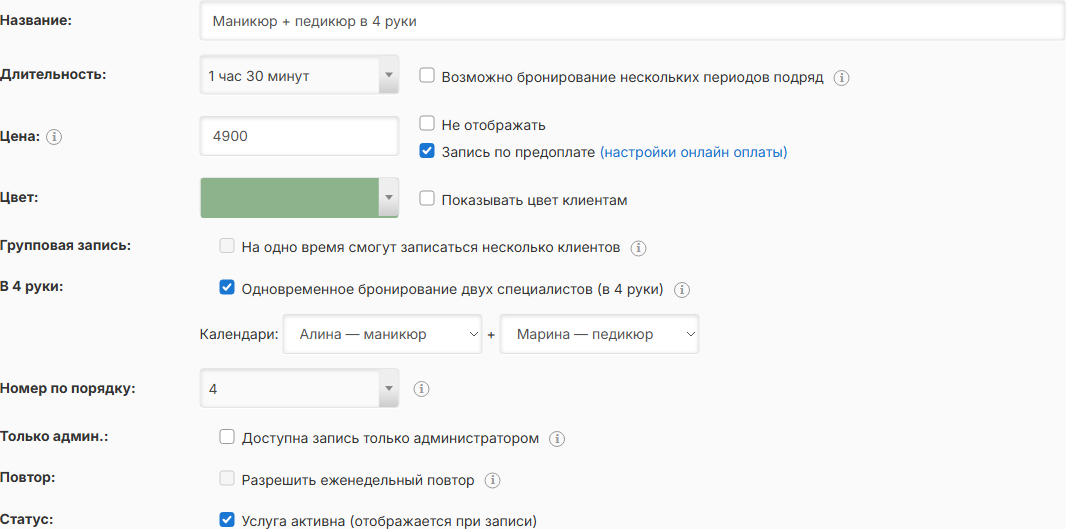Open the Длительность dropdown showing 1 час 30 минут
Screen dimensions: 1066x529
[299, 75]
